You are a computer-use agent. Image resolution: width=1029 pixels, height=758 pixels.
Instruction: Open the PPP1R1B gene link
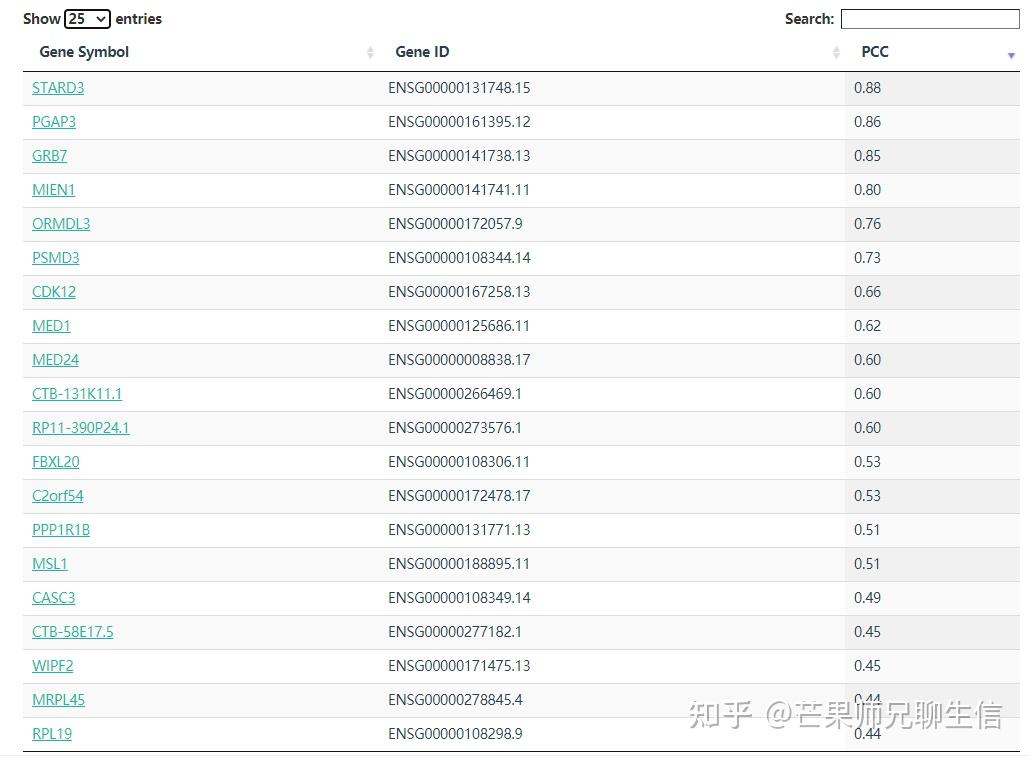[61, 530]
